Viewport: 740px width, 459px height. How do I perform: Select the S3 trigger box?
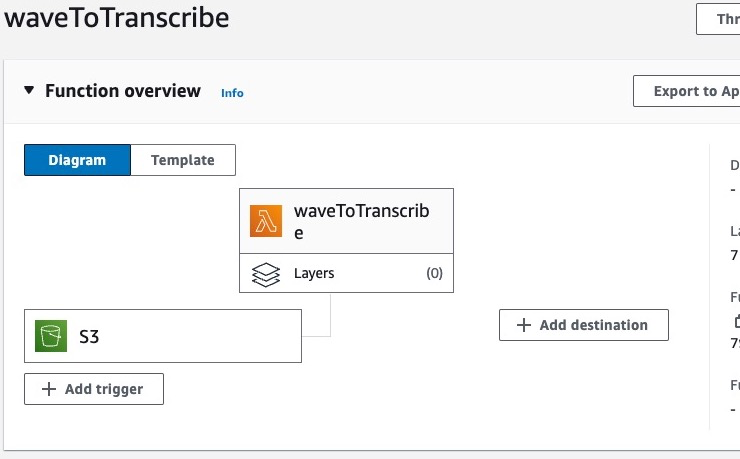[x=163, y=336]
